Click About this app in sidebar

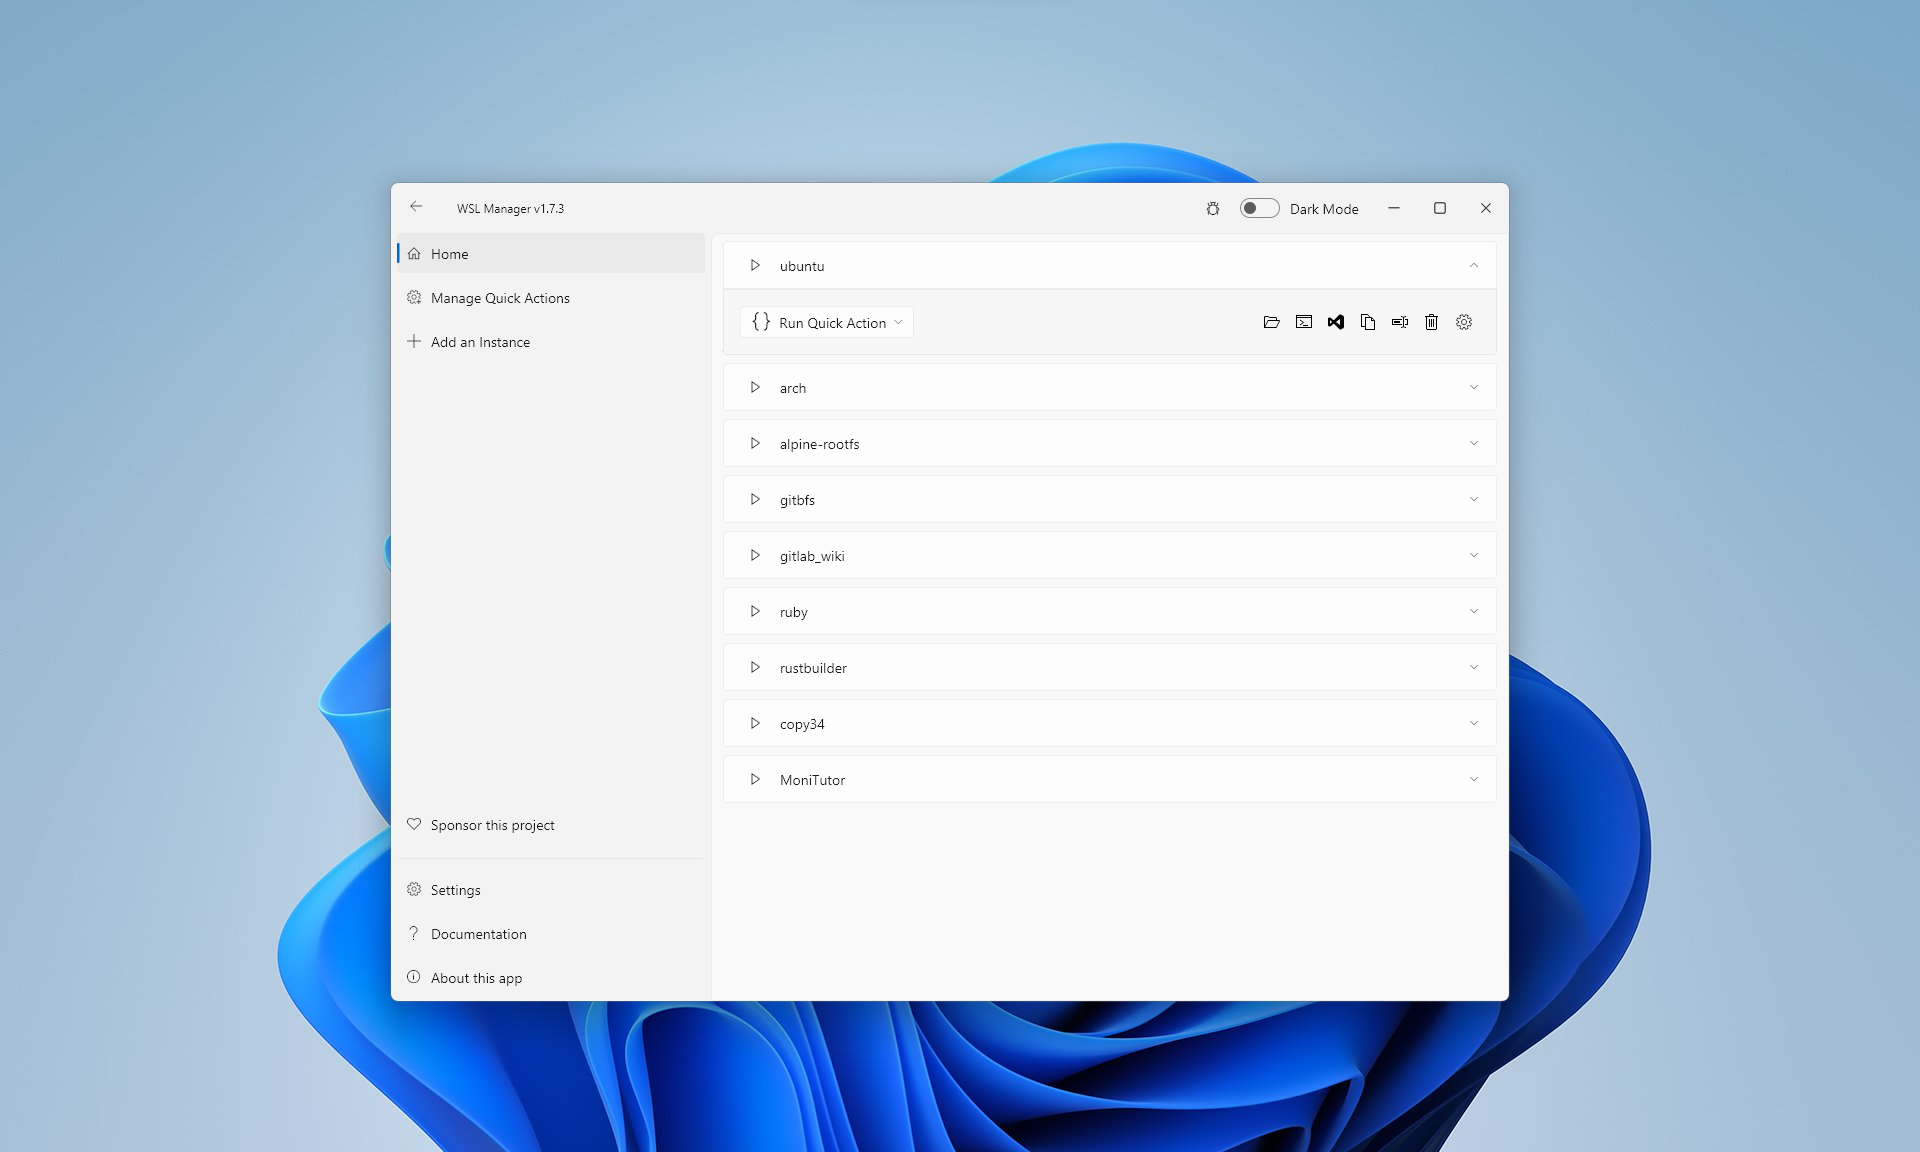tap(476, 978)
